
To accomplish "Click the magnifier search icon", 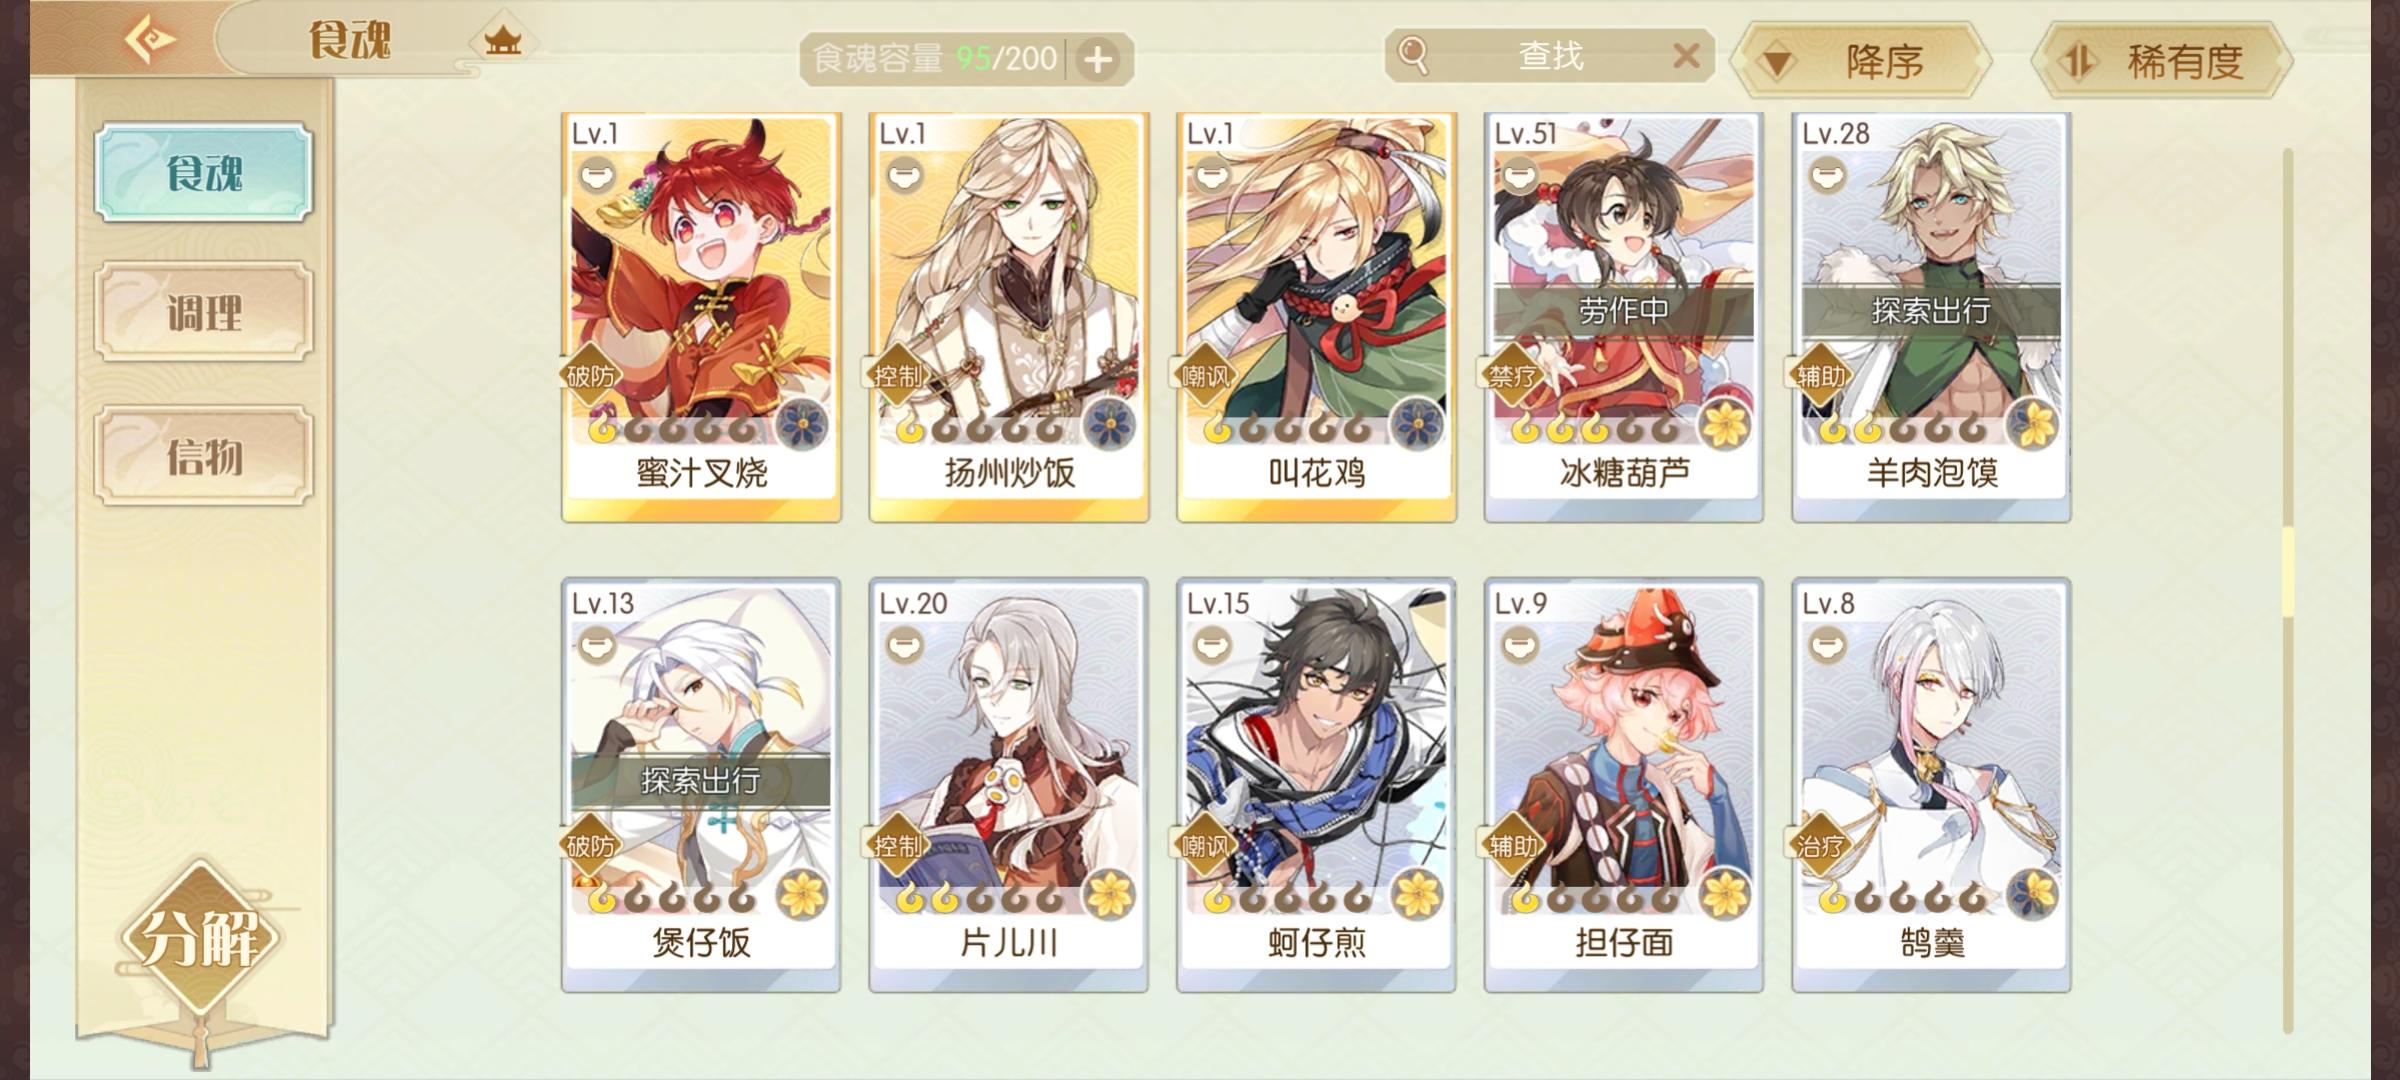I will 1413,55.
